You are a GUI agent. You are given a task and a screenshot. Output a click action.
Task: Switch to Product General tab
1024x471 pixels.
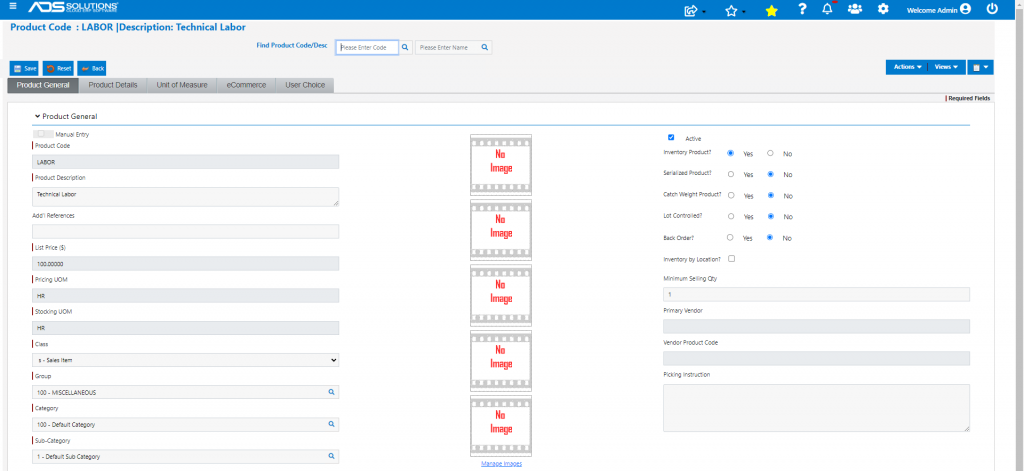[43, 85]
